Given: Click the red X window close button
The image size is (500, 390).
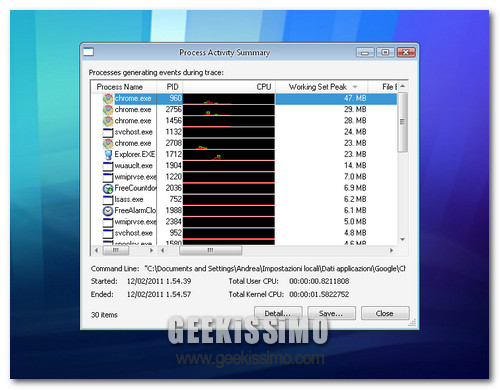Looking at the screenshot, I should 406,52.
